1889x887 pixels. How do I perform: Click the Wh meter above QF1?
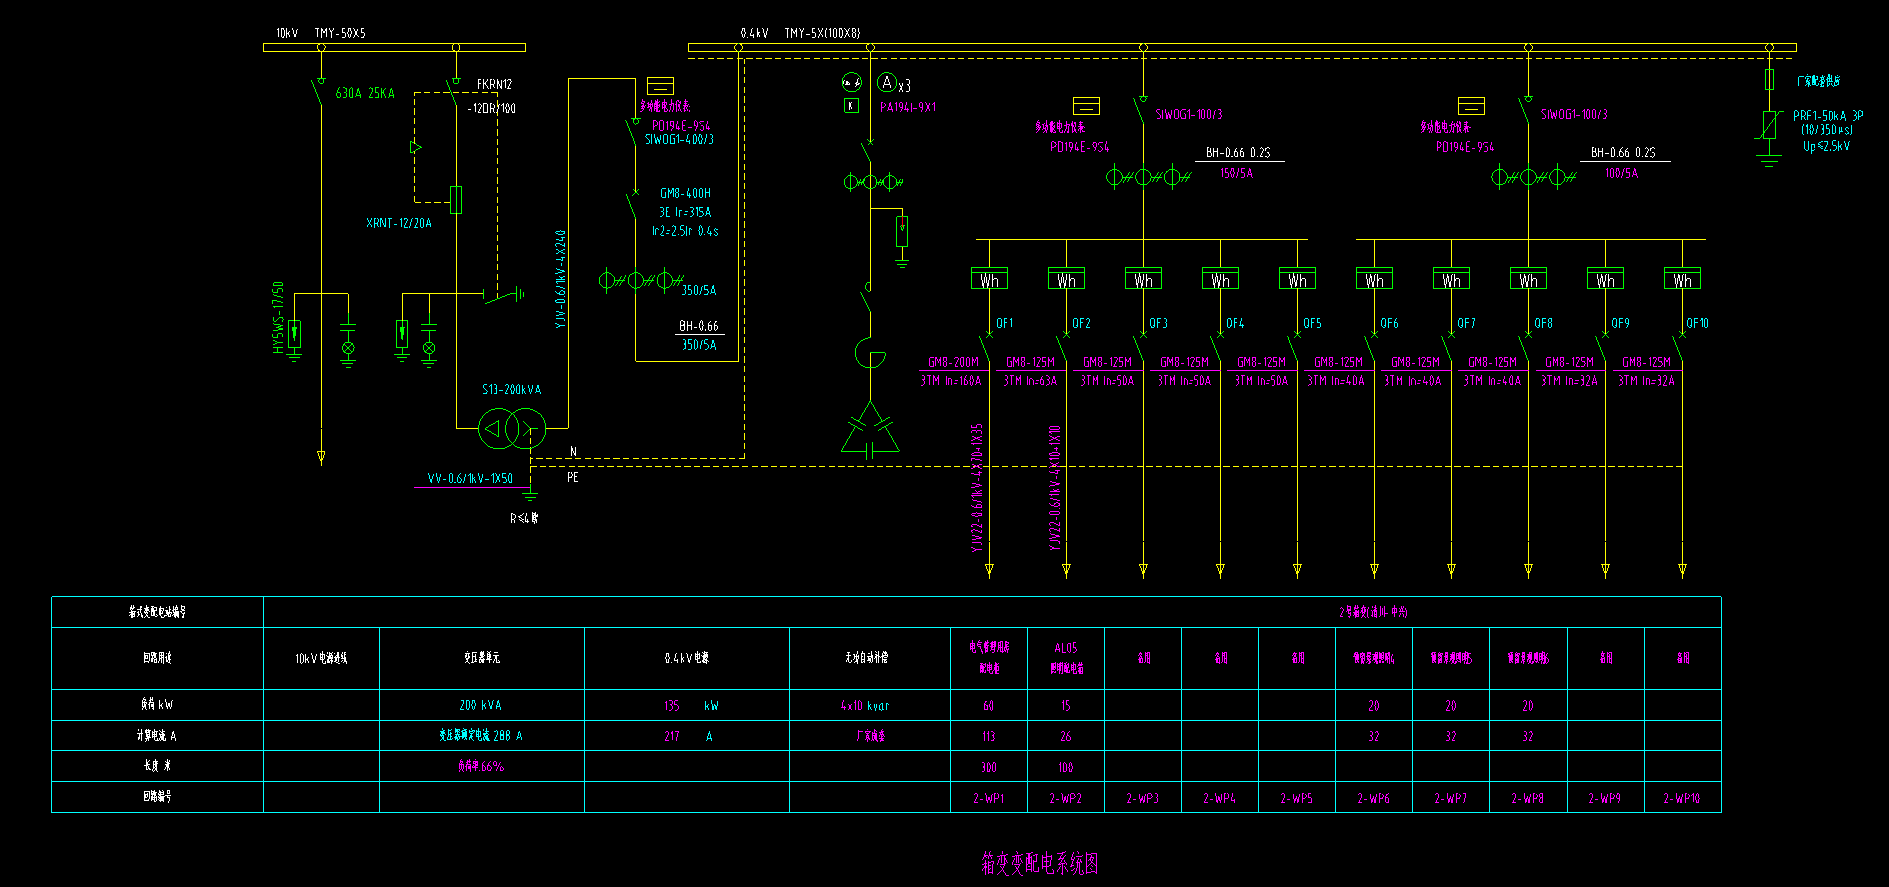(989, 280)
